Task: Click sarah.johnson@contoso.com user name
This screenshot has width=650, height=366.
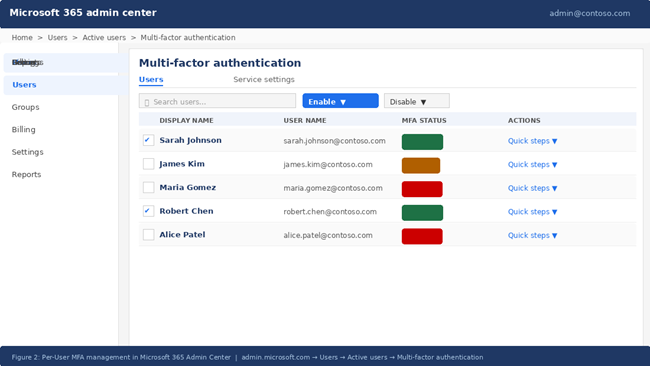Action: click(335, 141)
